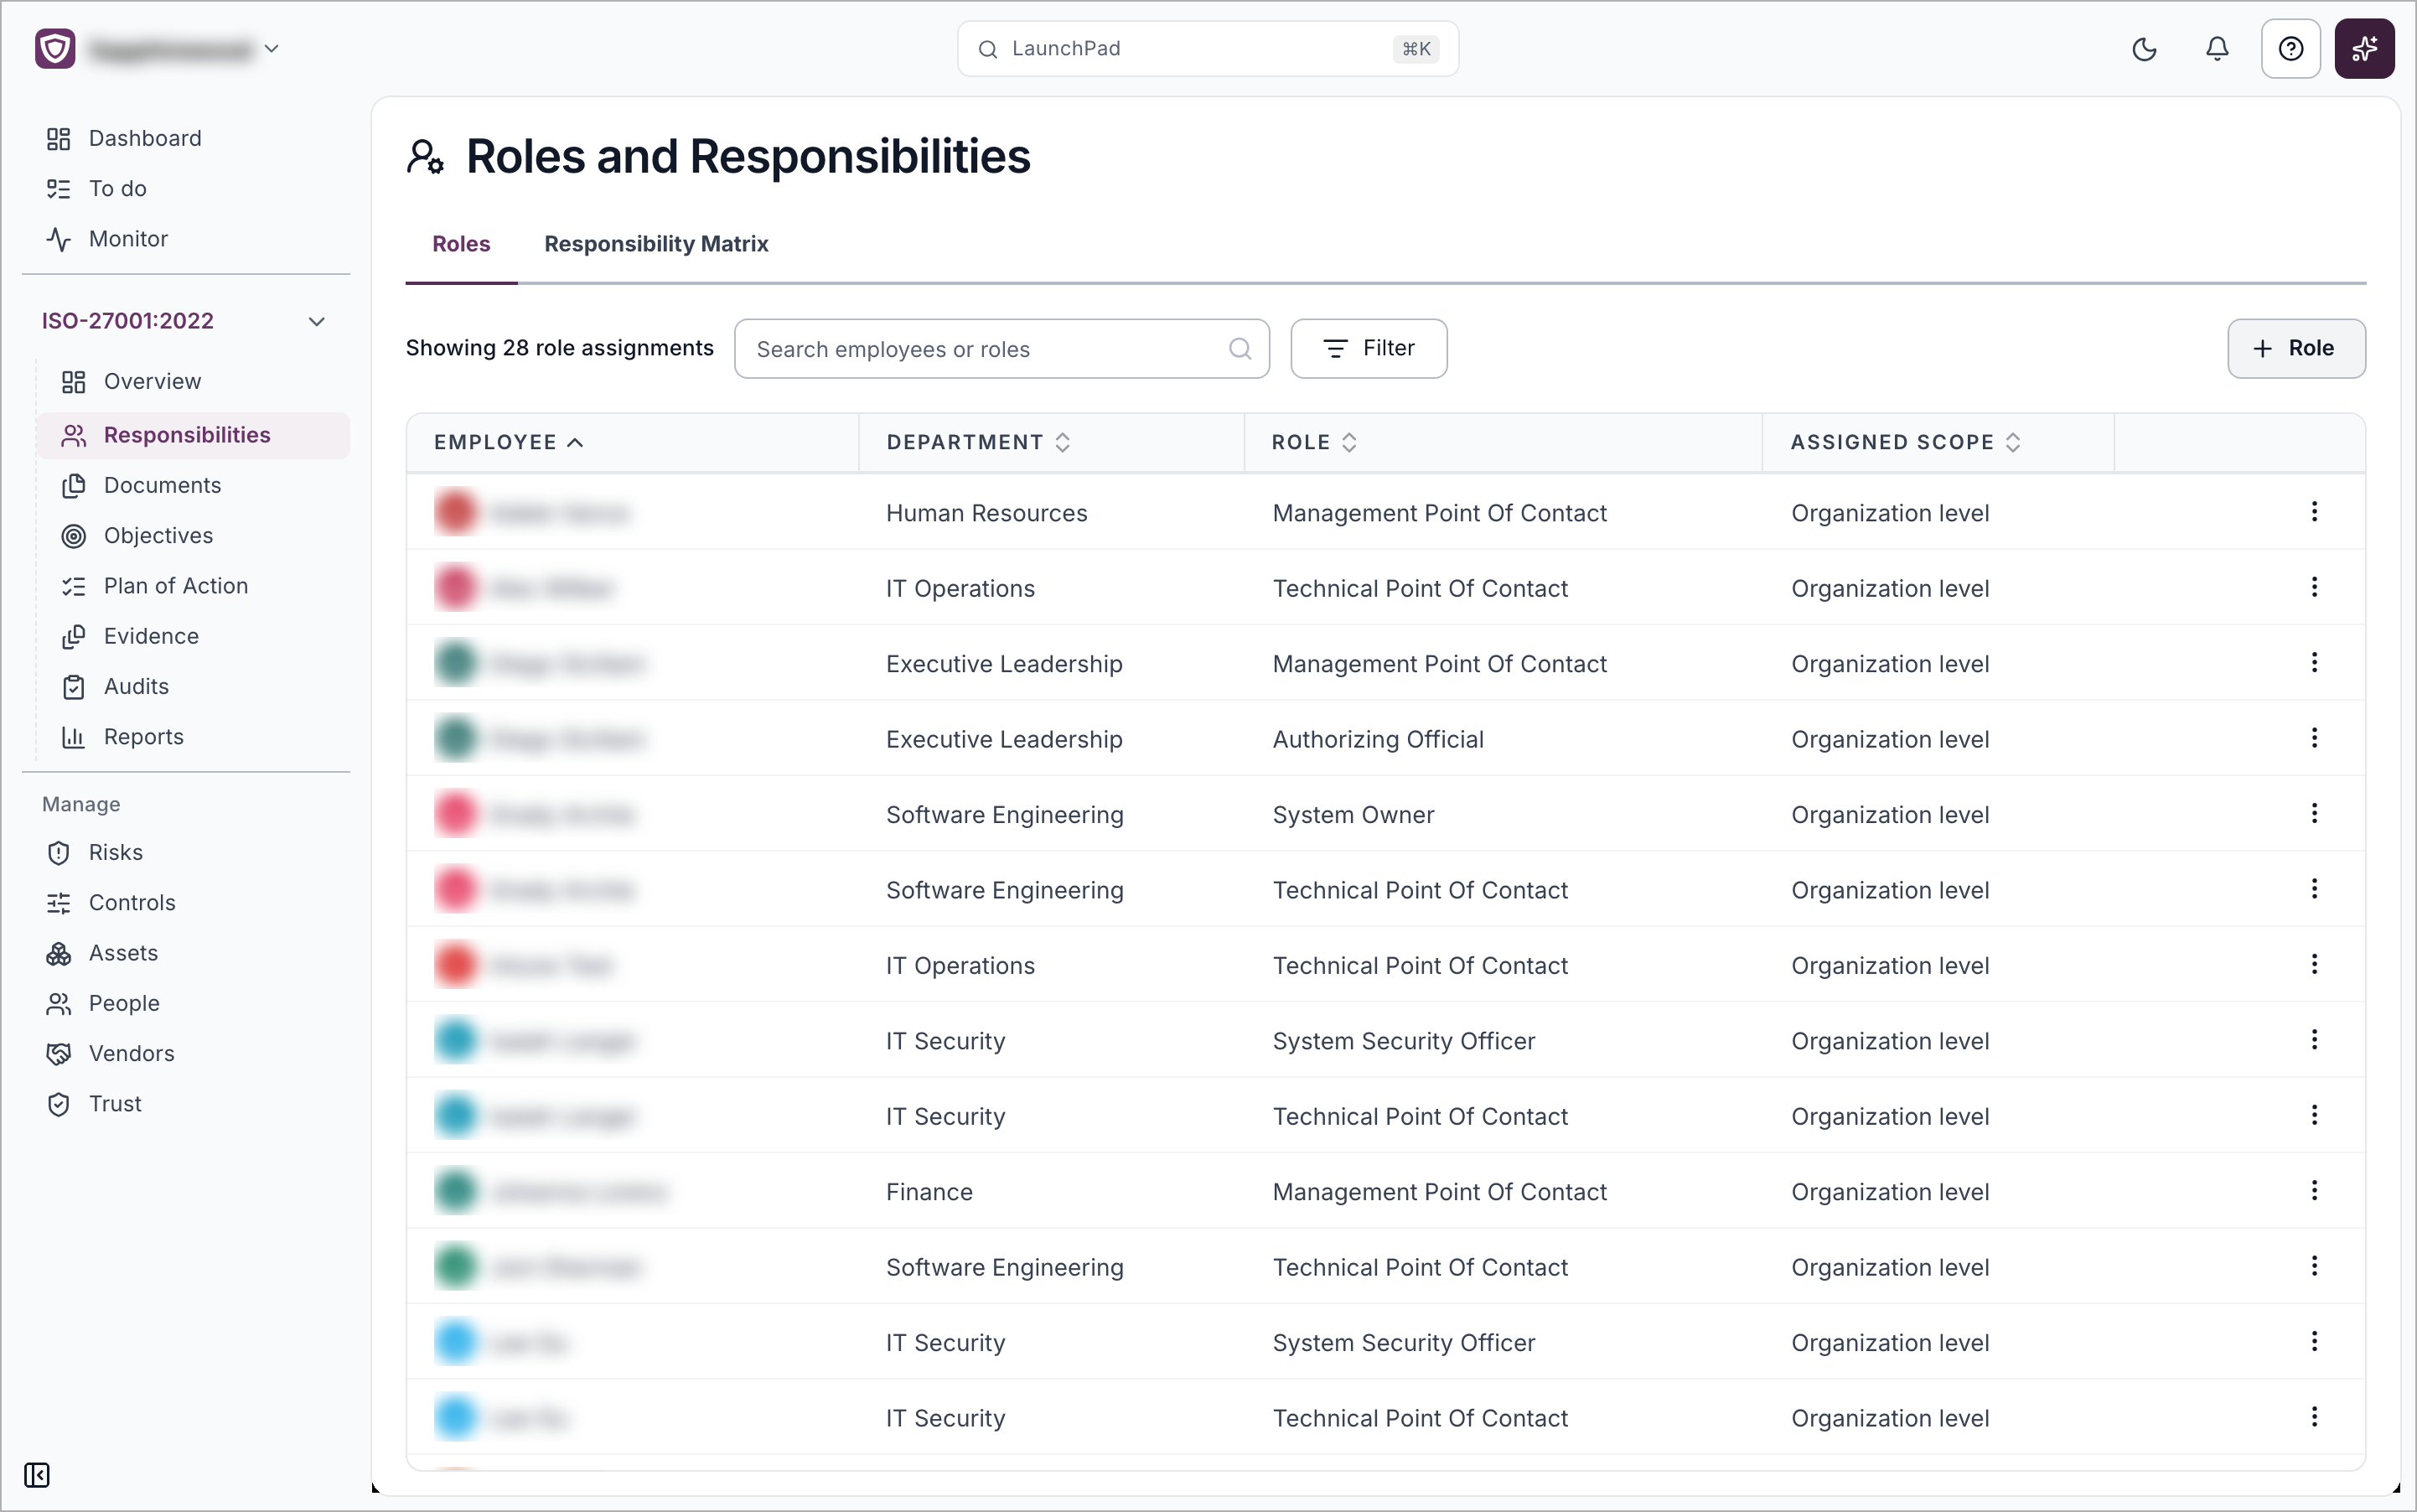Image resolution: width=2417 pixels, height=1512 pixels.
Task: Switch to the Roles tab
Action: (461, 244)
